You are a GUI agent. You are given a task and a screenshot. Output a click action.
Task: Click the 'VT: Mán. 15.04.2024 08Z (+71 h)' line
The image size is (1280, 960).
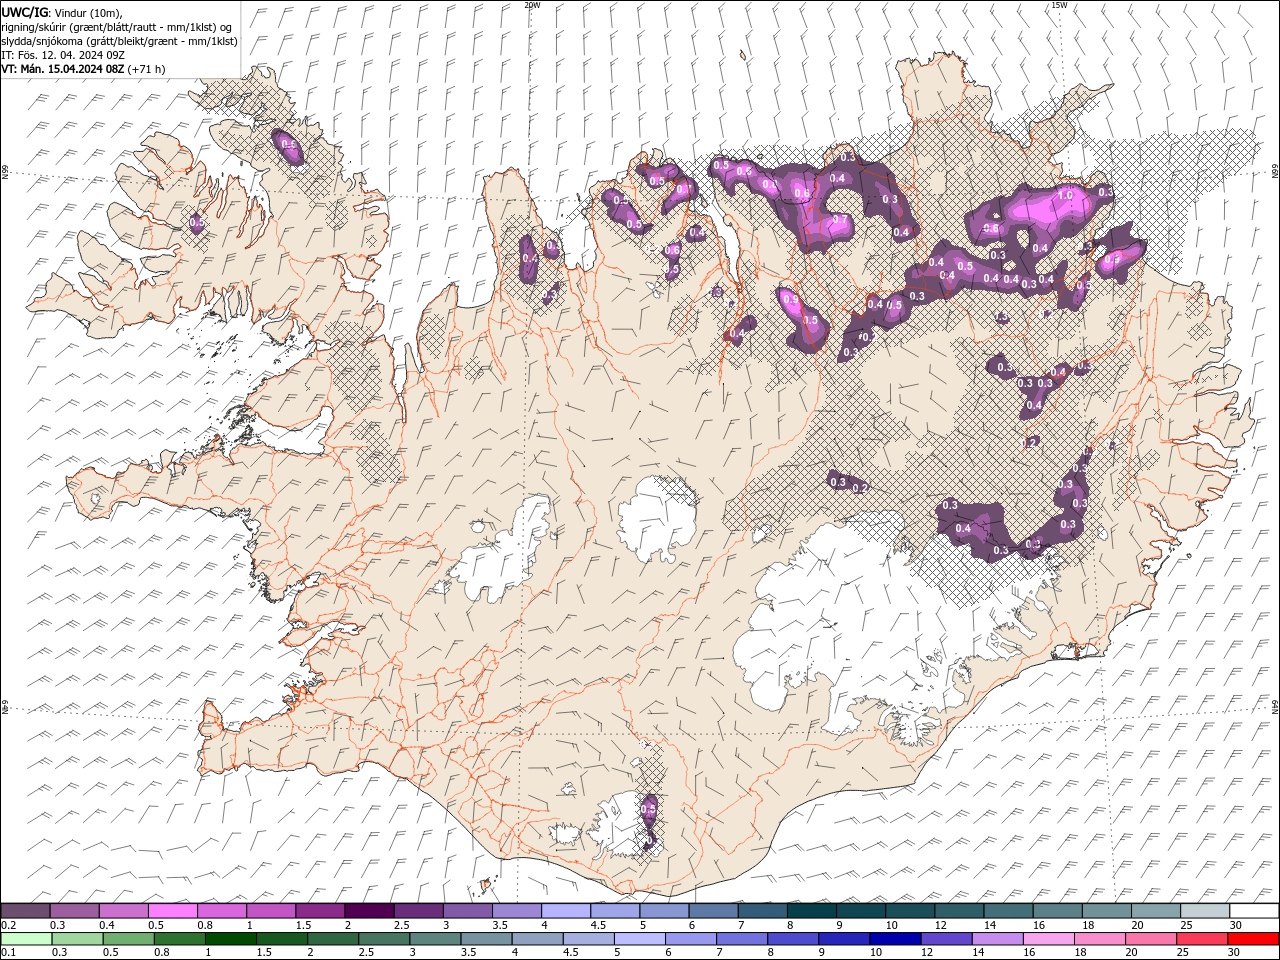[x=83, y=69]
